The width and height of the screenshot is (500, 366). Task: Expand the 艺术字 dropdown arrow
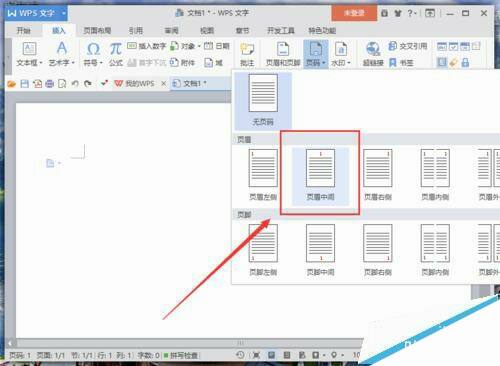[x=73, y=63]
